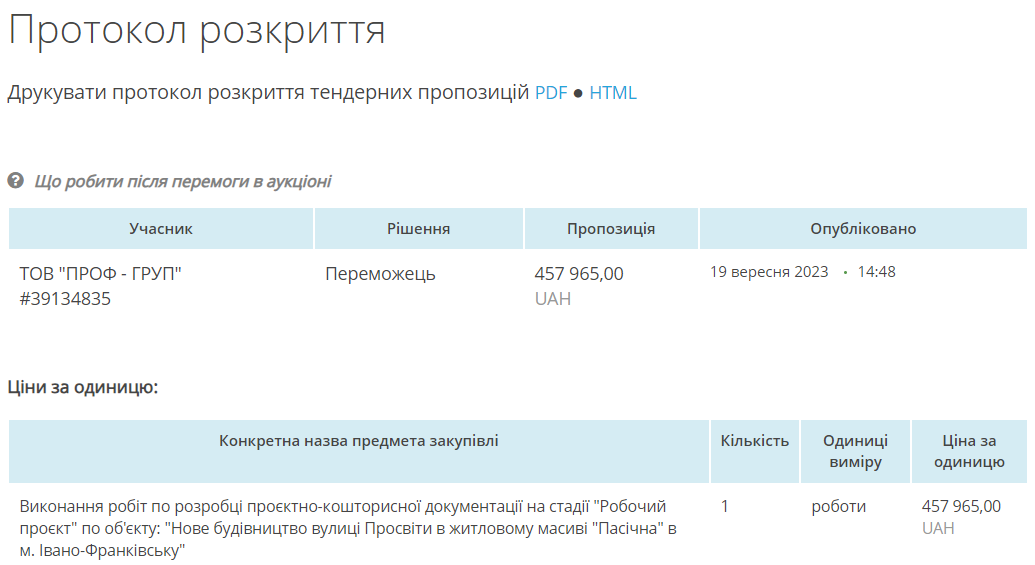Click the unit value 'роботи'

pyautogui.click(x=838, y=506)
